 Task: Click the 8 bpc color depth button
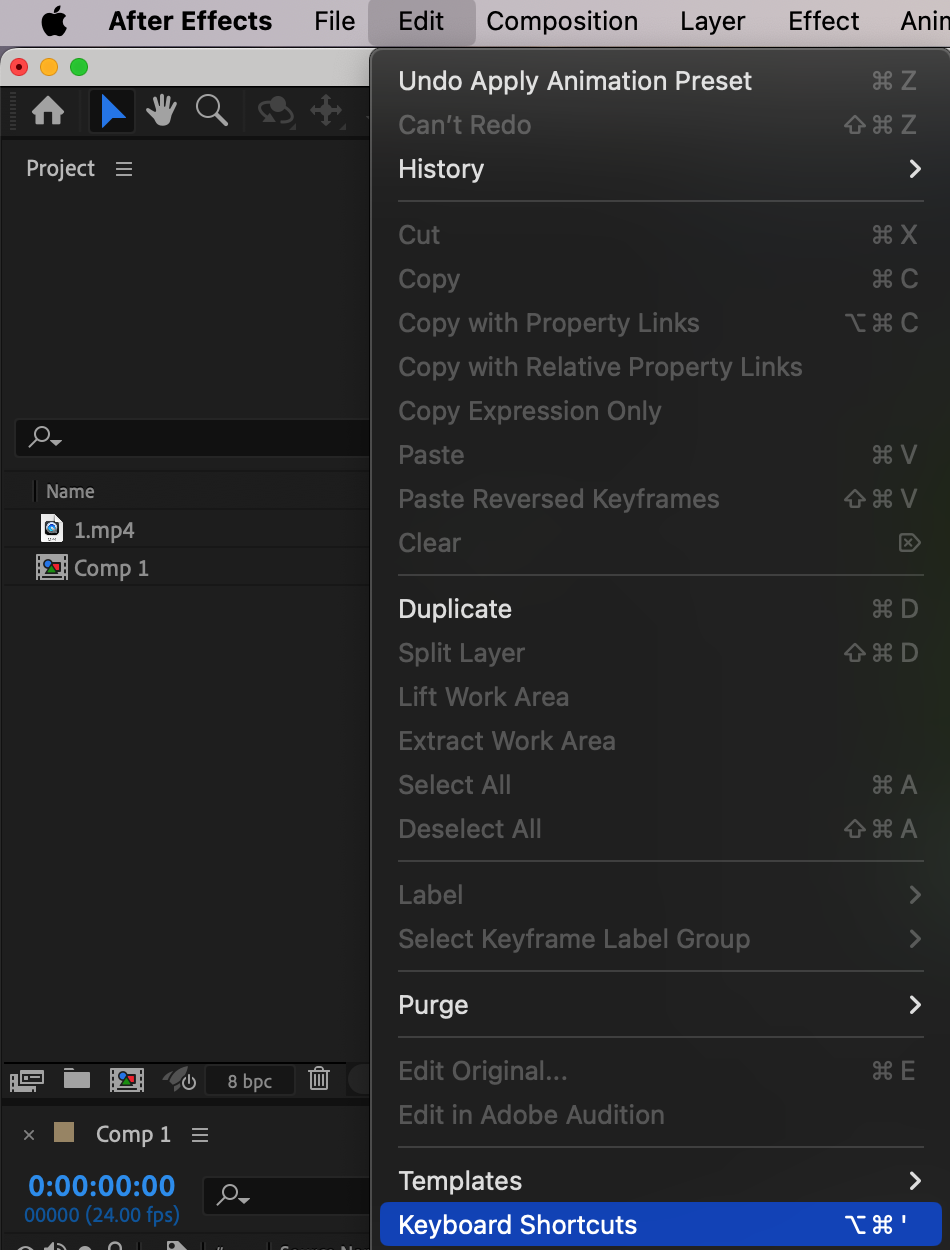point(250,1081)
